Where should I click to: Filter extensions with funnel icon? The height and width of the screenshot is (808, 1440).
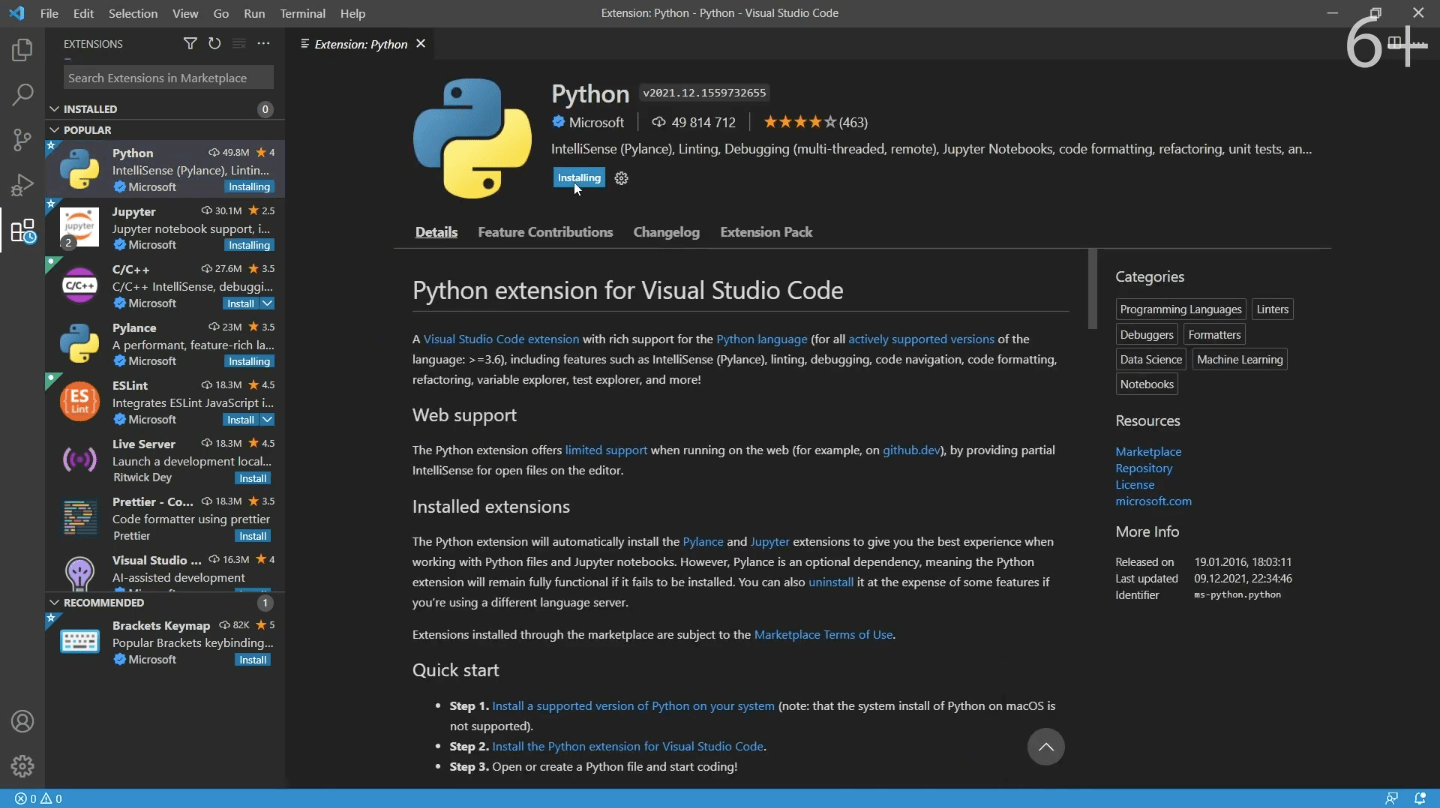190,44
